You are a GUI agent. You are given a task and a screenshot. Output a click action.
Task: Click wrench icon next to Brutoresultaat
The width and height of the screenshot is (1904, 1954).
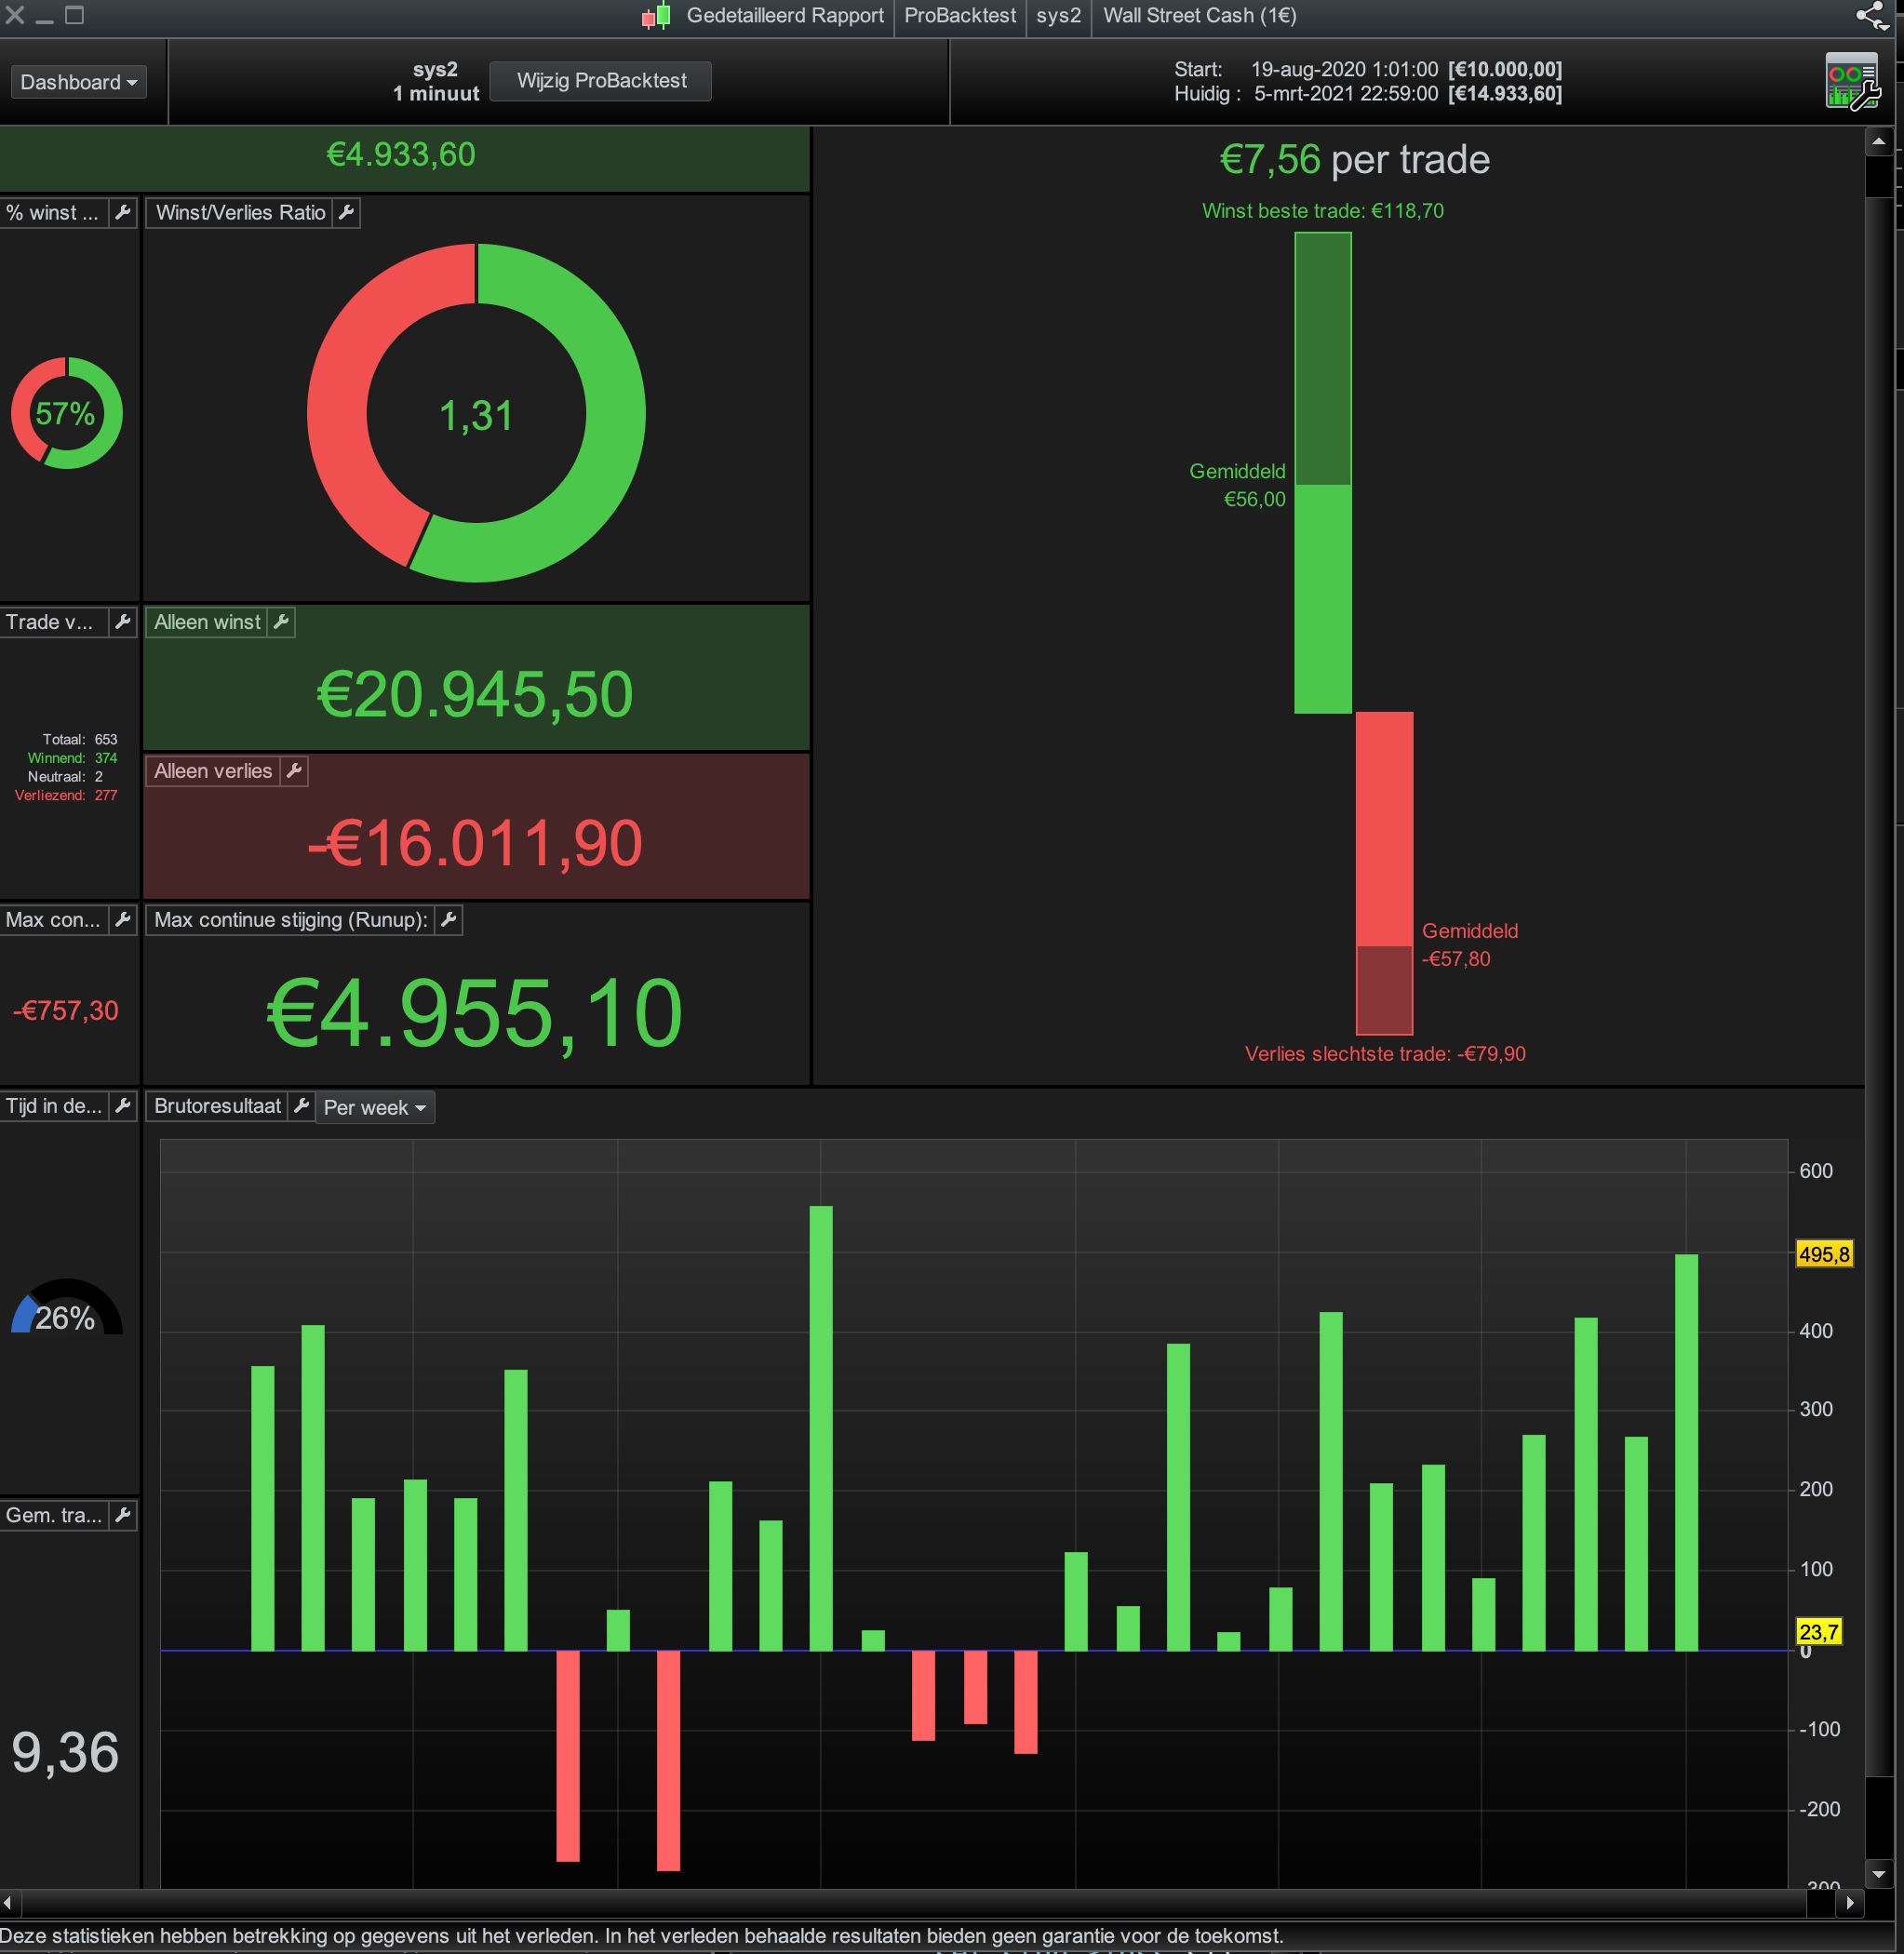coord(301,1106)
